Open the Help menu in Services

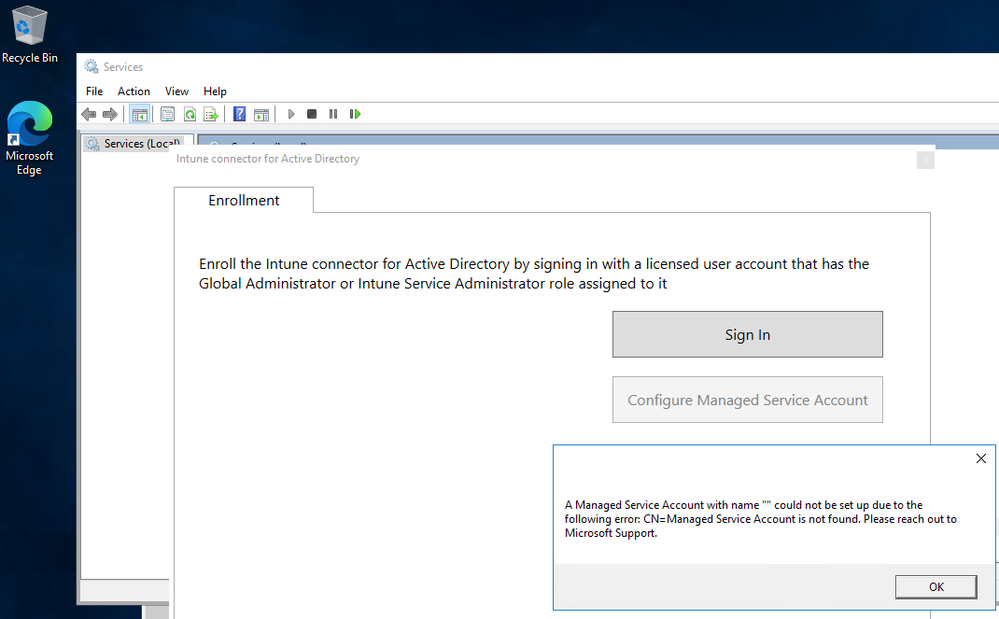pos(215,91)
